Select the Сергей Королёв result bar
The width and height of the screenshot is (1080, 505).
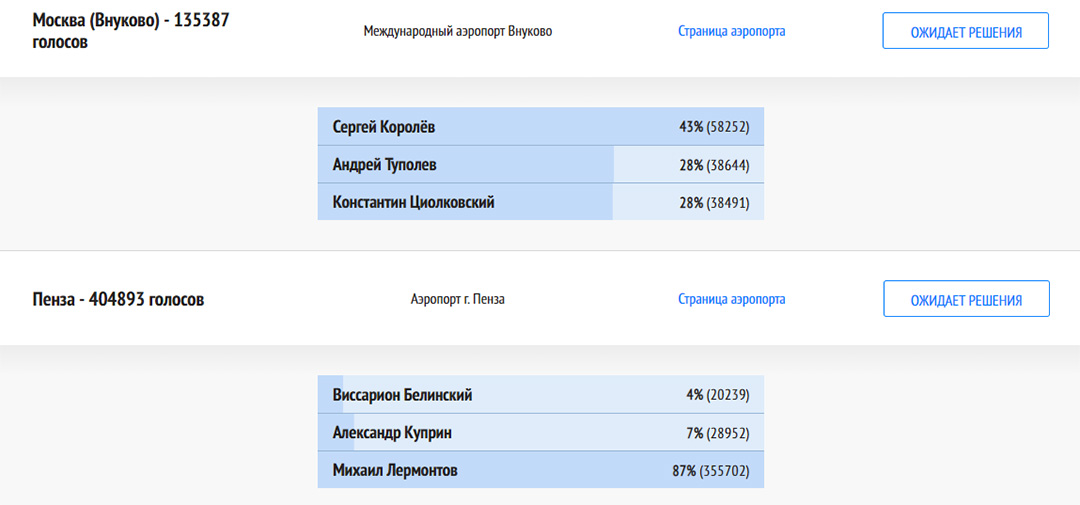pyautogui.click(x=541, y=126)
